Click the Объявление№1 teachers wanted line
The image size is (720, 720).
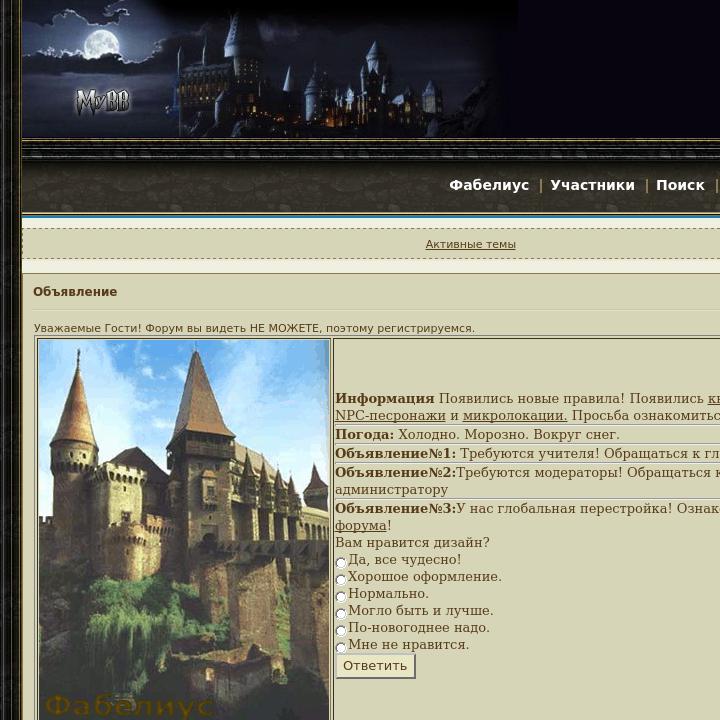point(527,454)
